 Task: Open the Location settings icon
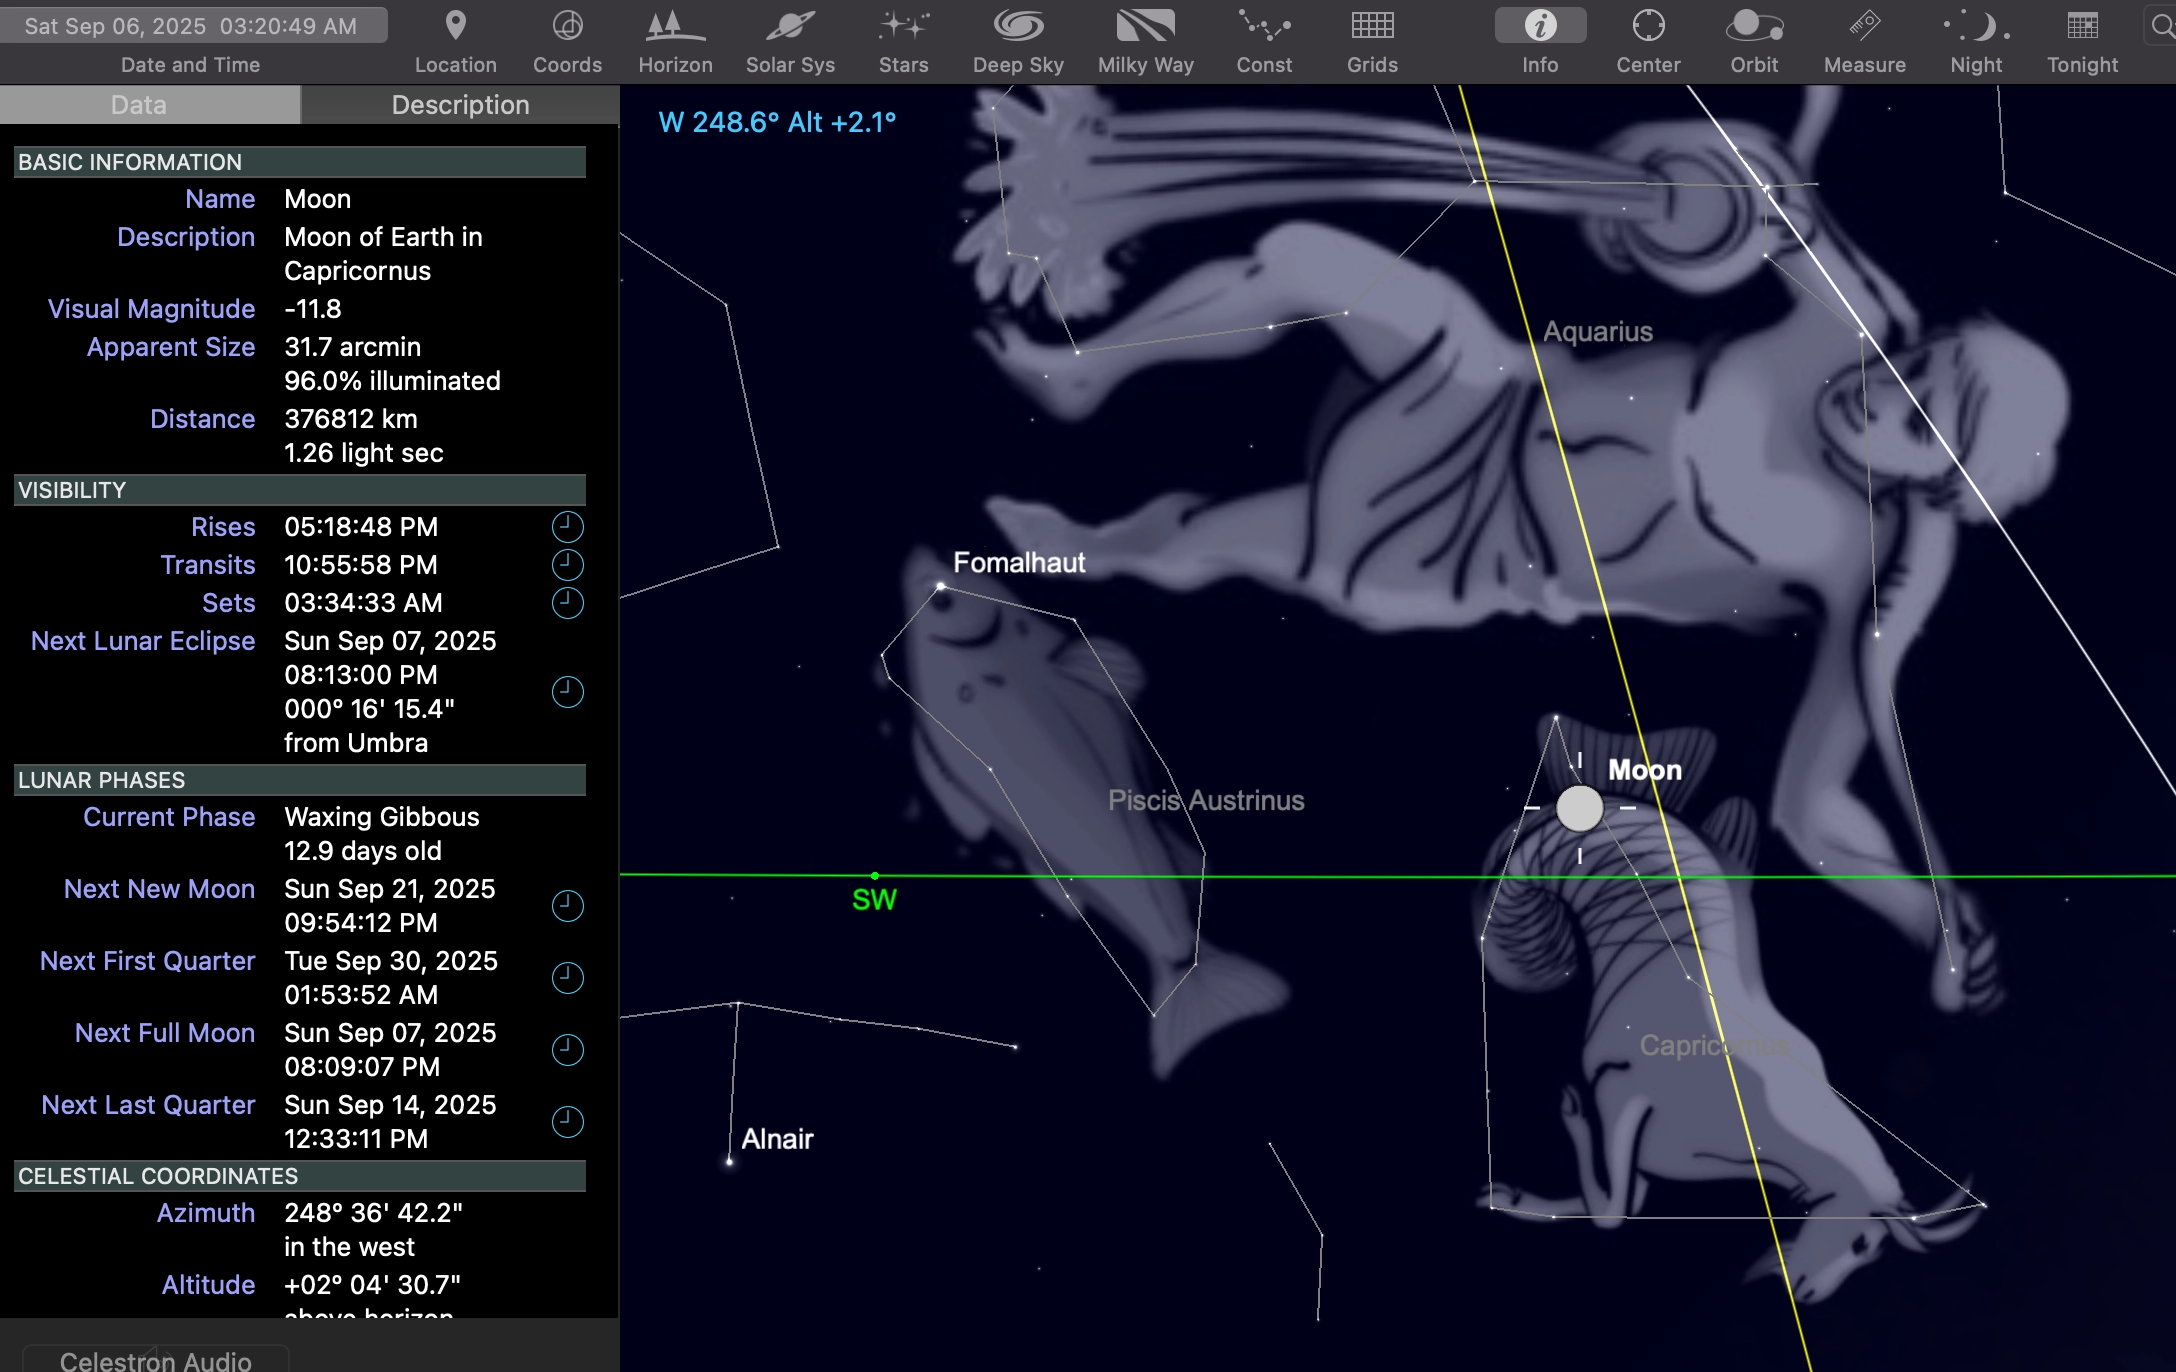tap(455, 26)
